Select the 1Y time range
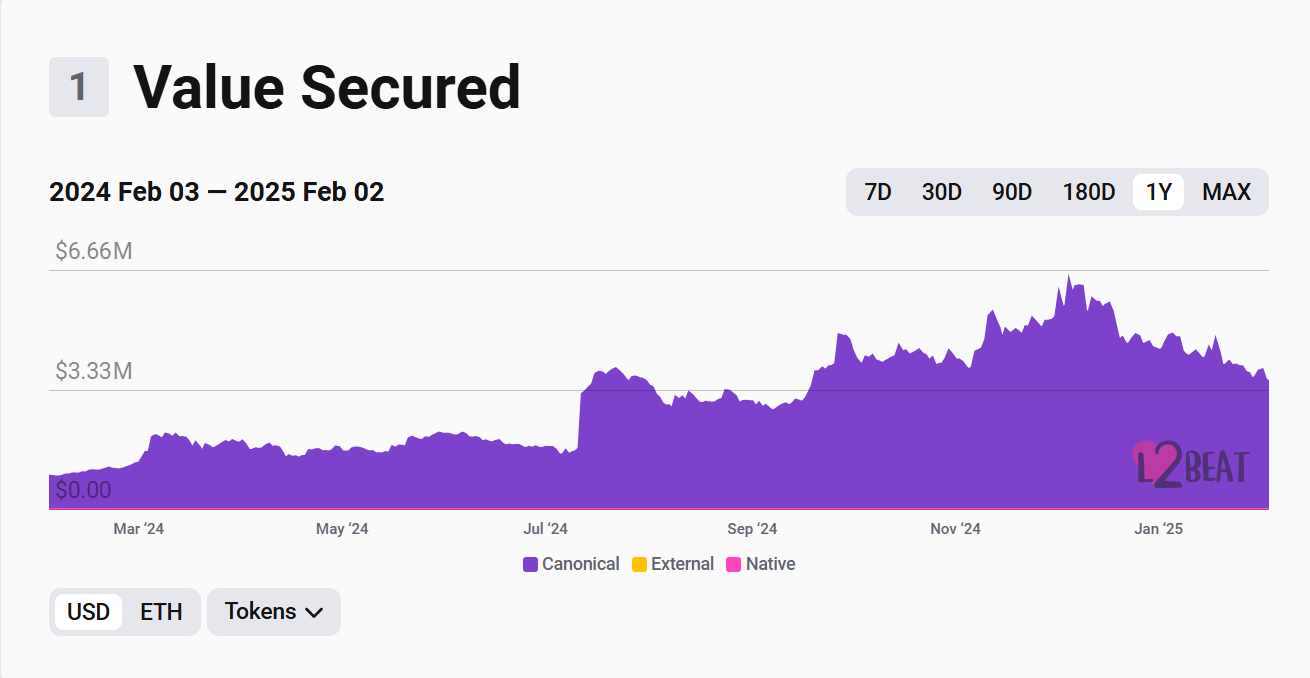Screen dimensions: 1310x678 pyautogui.click(x=1158, y=192)
